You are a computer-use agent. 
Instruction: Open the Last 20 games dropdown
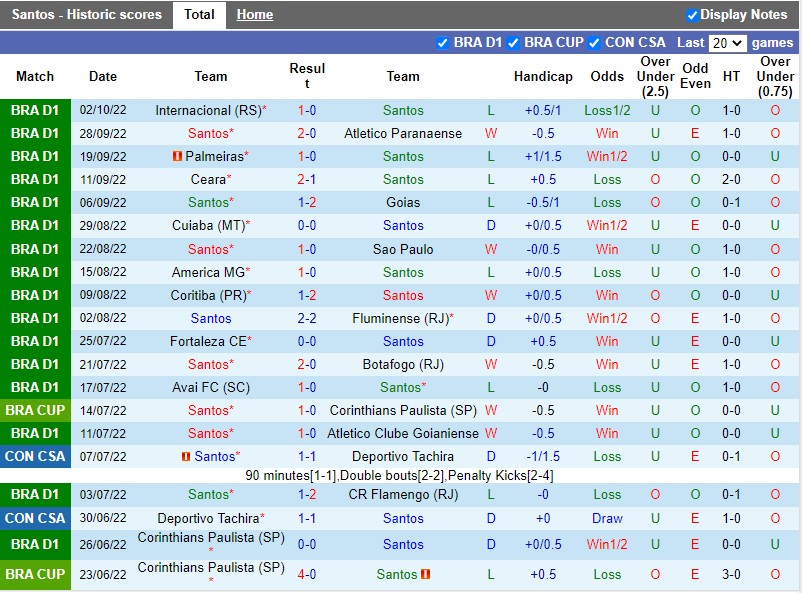click(727, 43)
